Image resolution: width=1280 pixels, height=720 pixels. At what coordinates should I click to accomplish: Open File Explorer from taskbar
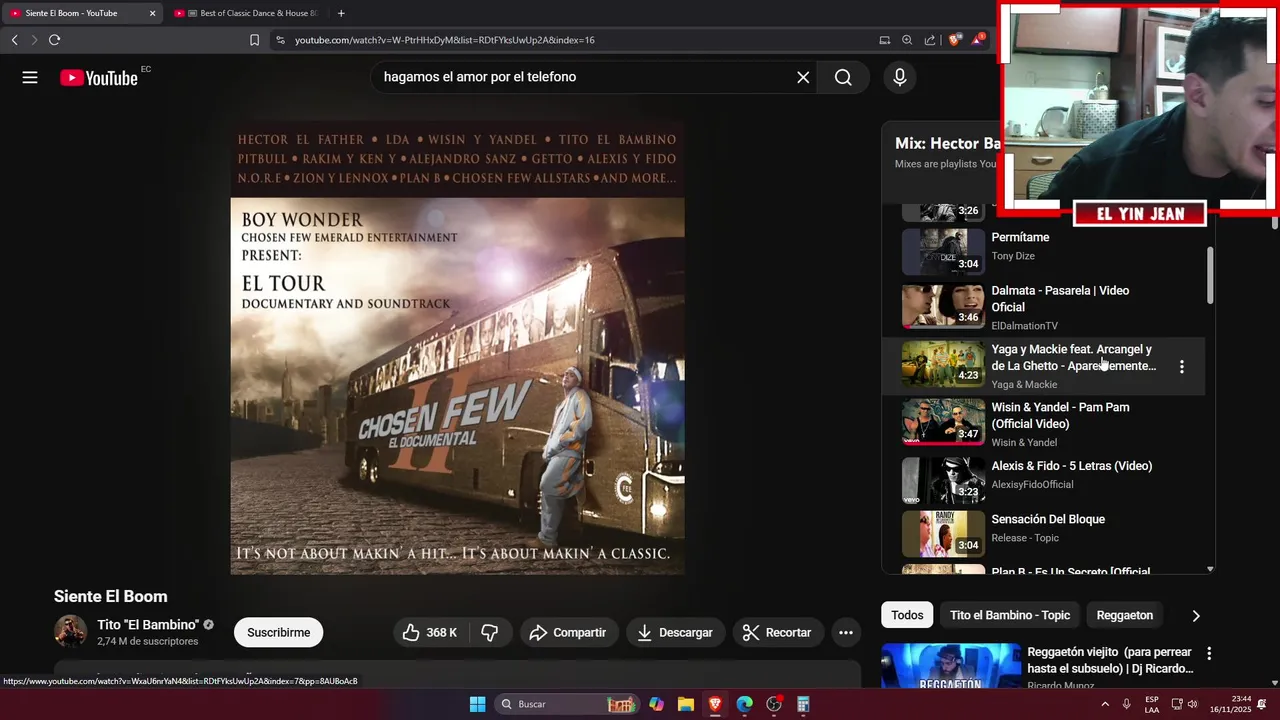pyautogui.click(x=686, y=704)
